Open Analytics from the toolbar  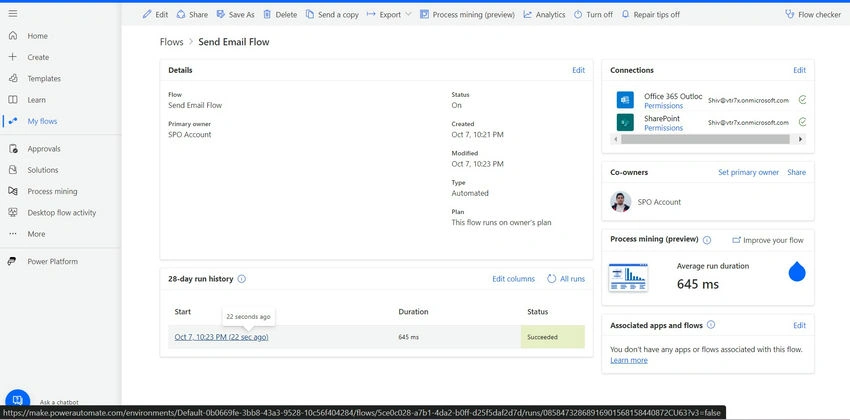click(544, 15)
